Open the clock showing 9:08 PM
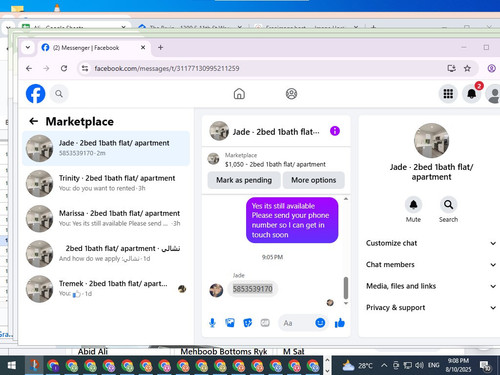 (458, 365)
